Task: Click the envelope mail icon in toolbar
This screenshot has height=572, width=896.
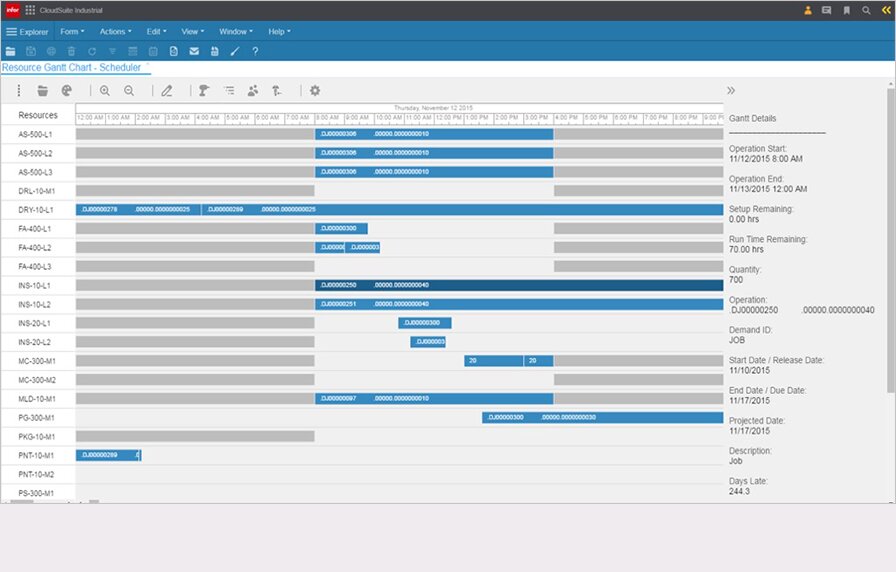Action: [194, 51]
